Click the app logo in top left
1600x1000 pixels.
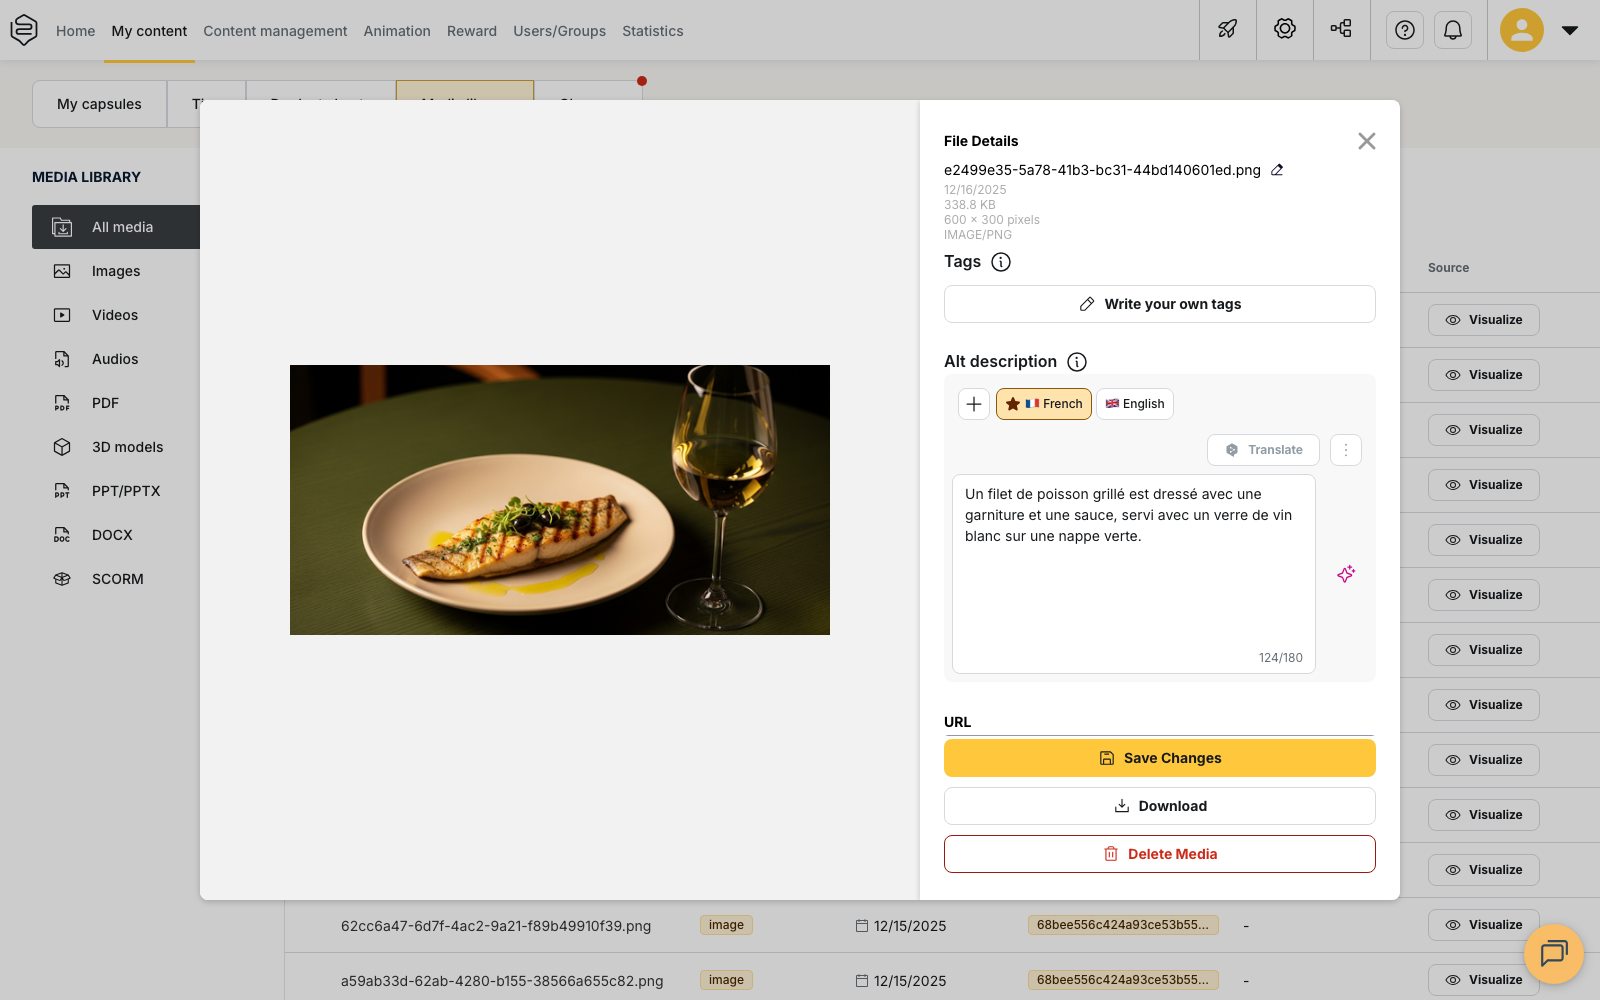(24, 30)
